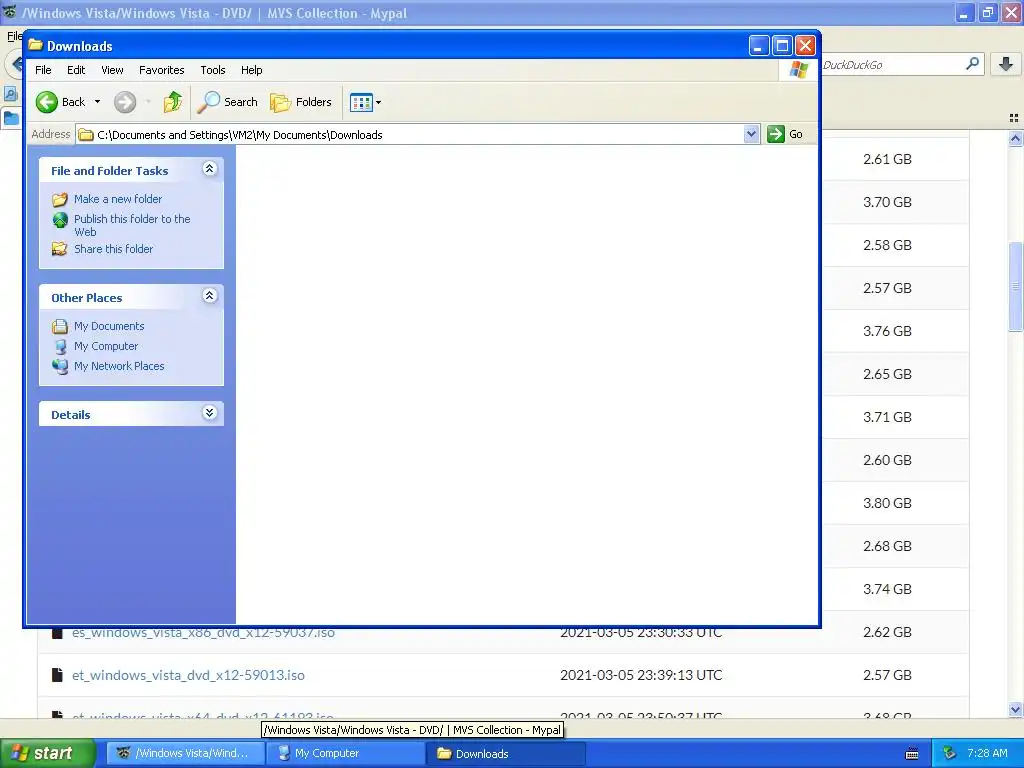Image resolution: width=1024 pixels, height=768 pixels.
Task: Click the Share this folder icon
Action: click(60, 249)
